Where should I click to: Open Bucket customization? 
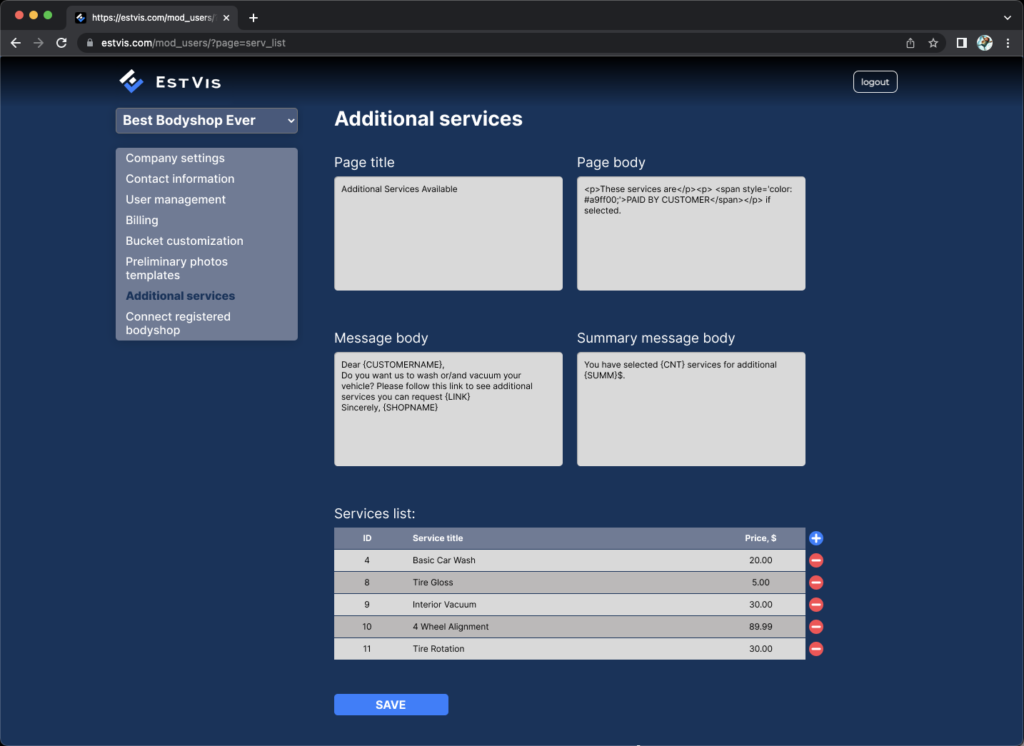184,241
